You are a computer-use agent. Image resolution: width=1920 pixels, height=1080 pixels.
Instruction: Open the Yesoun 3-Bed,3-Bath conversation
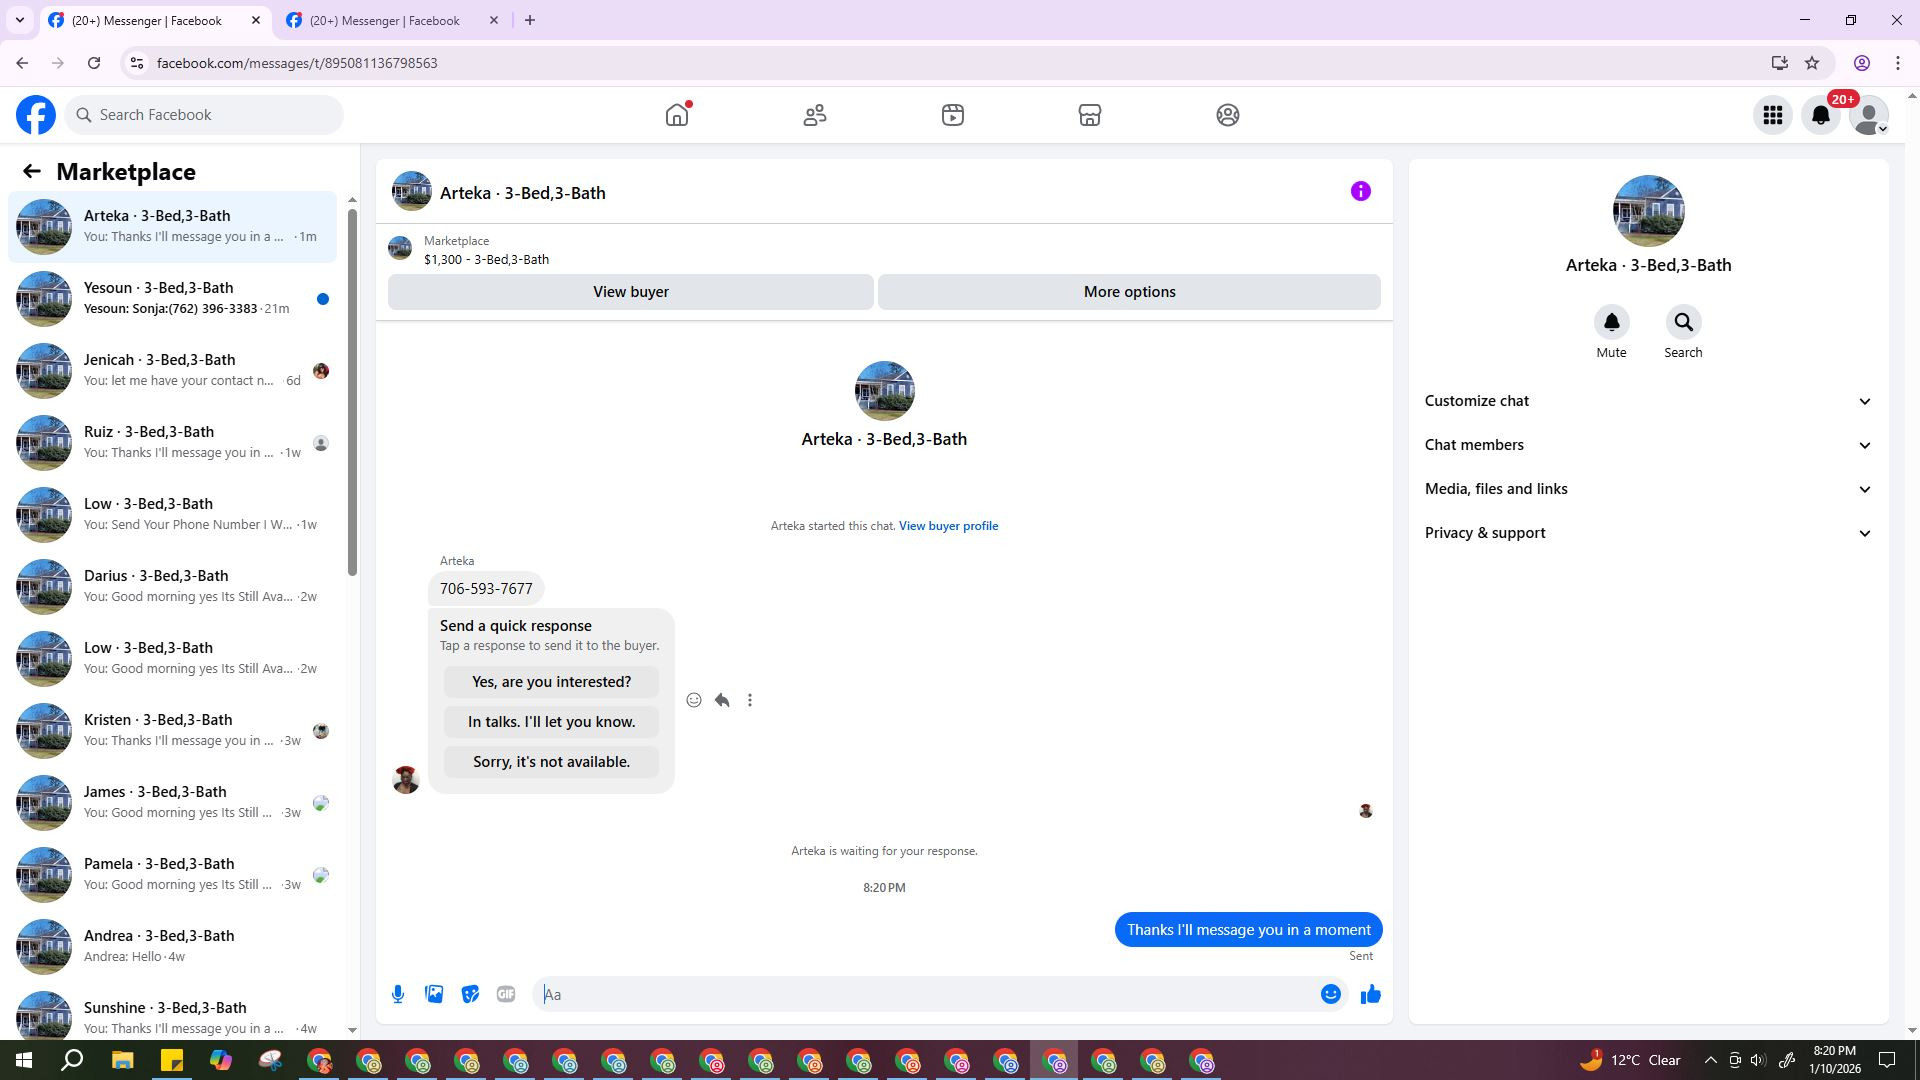172,298
